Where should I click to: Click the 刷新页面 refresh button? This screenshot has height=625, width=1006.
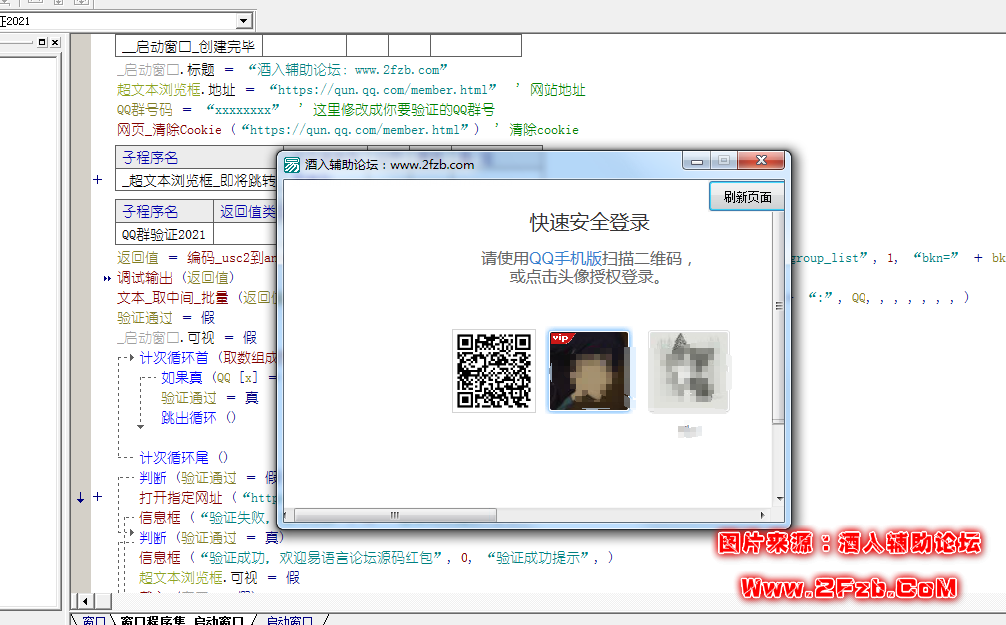pos(747,197)
